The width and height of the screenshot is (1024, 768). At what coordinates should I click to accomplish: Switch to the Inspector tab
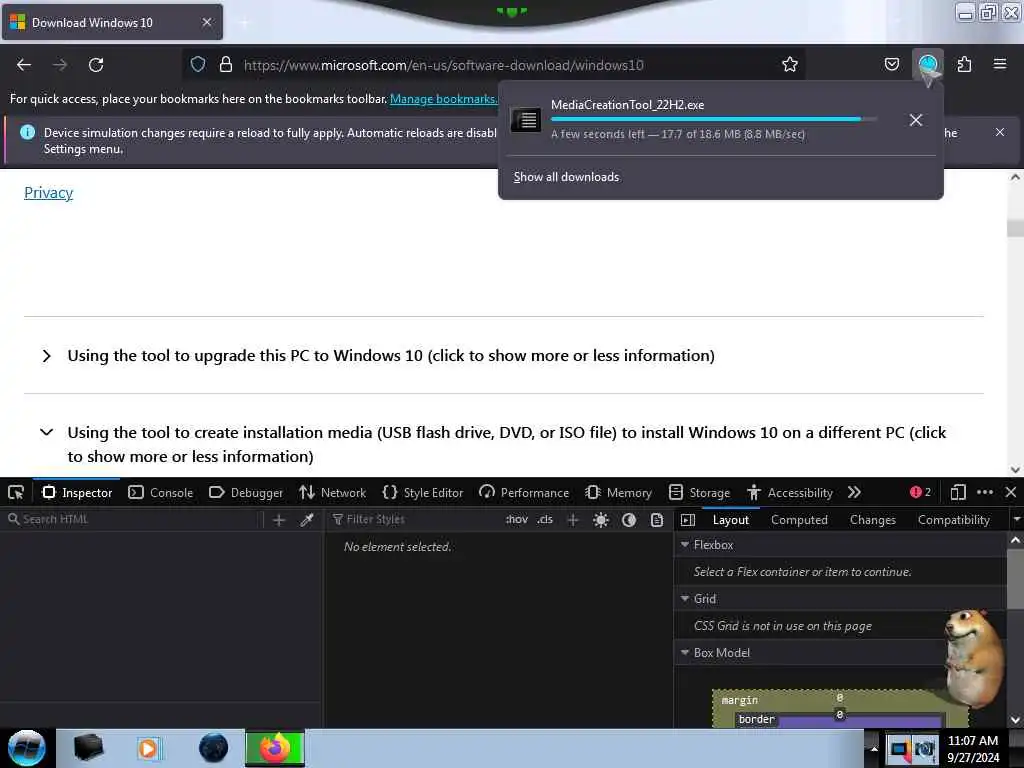[77, 492]
